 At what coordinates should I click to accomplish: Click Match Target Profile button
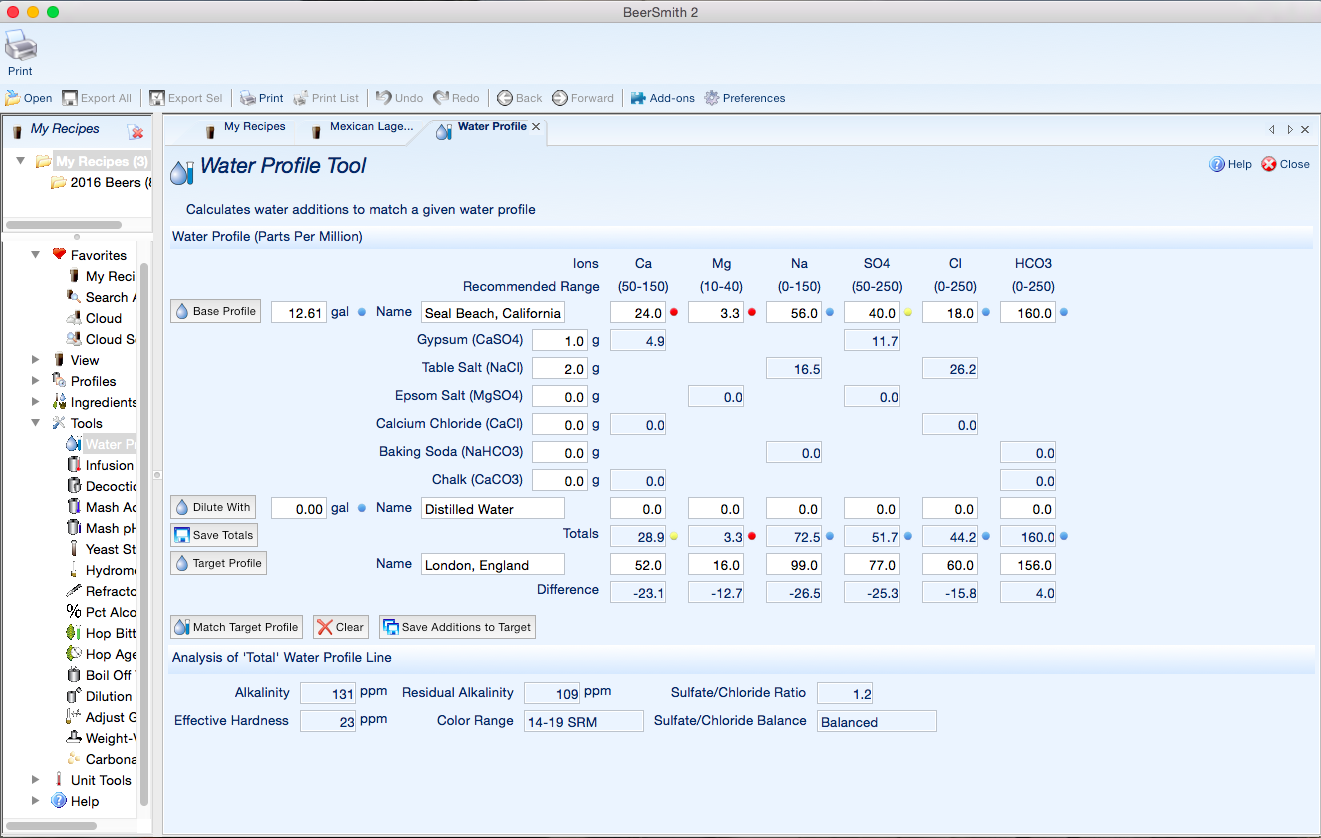[x=236, y=627]
